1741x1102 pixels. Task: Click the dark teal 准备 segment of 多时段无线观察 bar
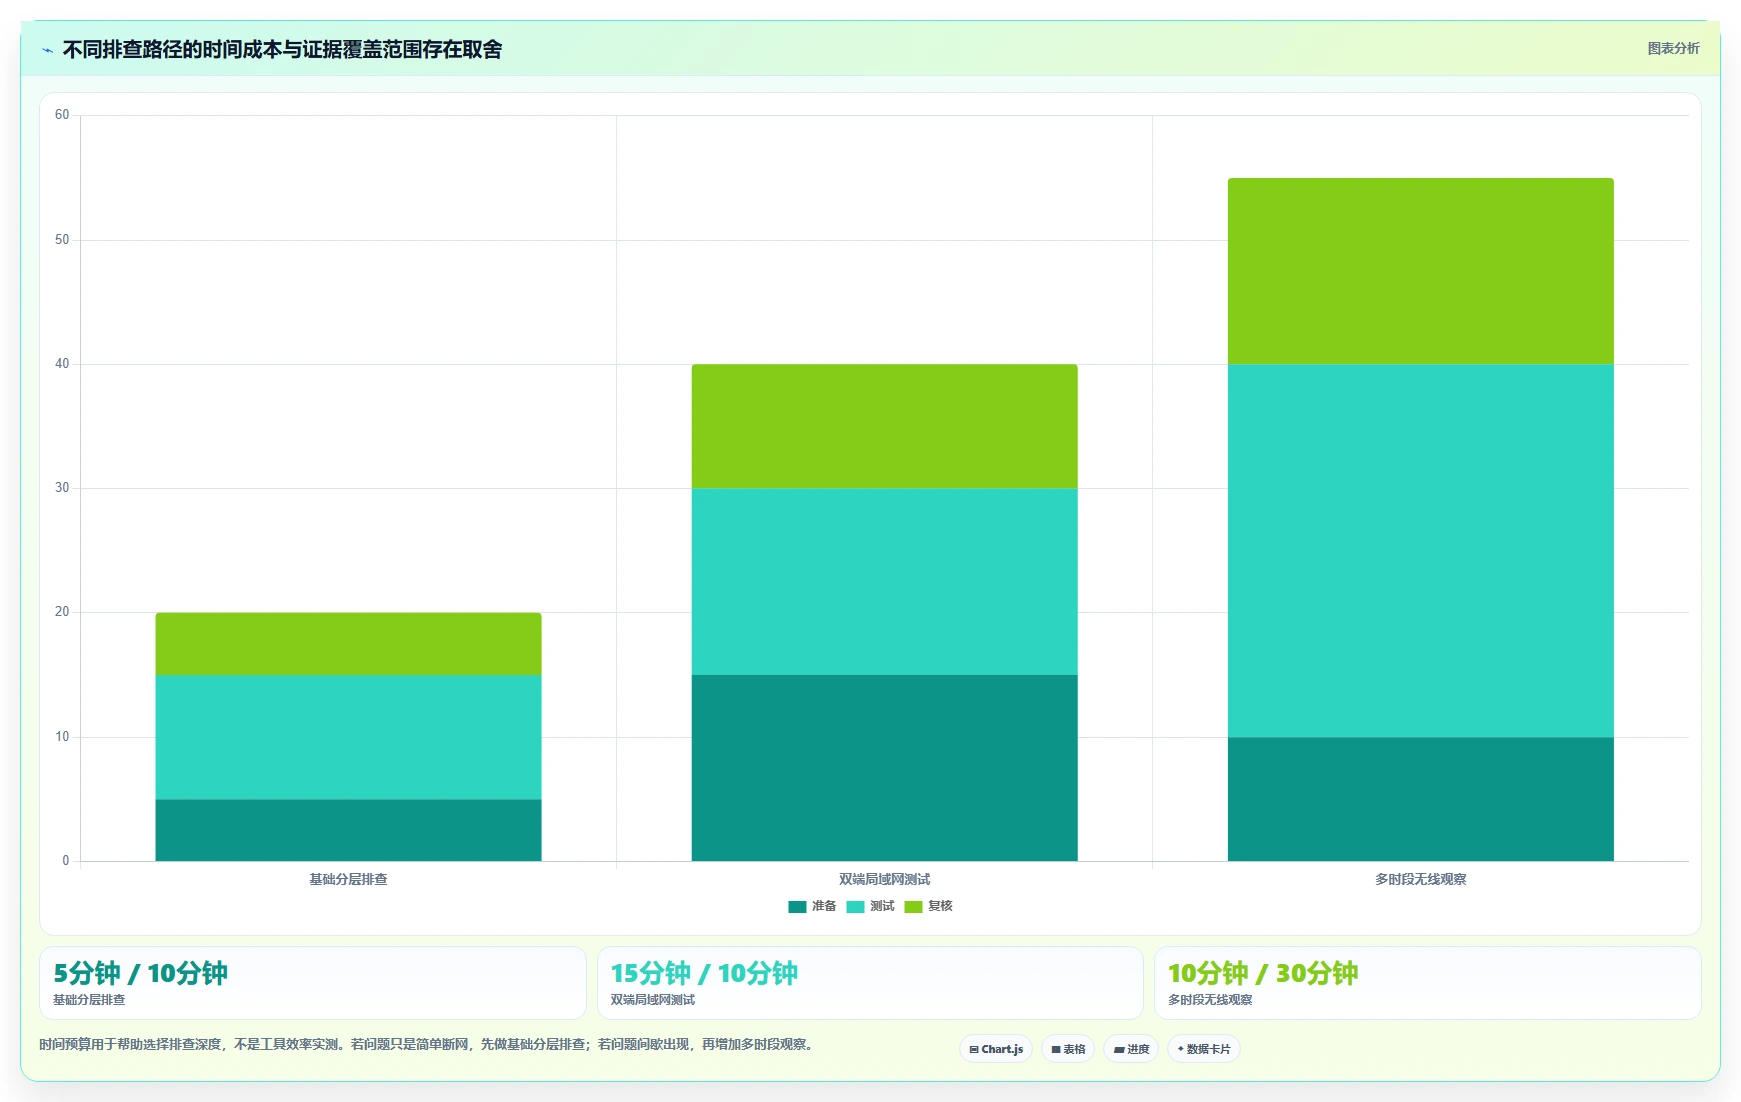[x=1420, y=799]
